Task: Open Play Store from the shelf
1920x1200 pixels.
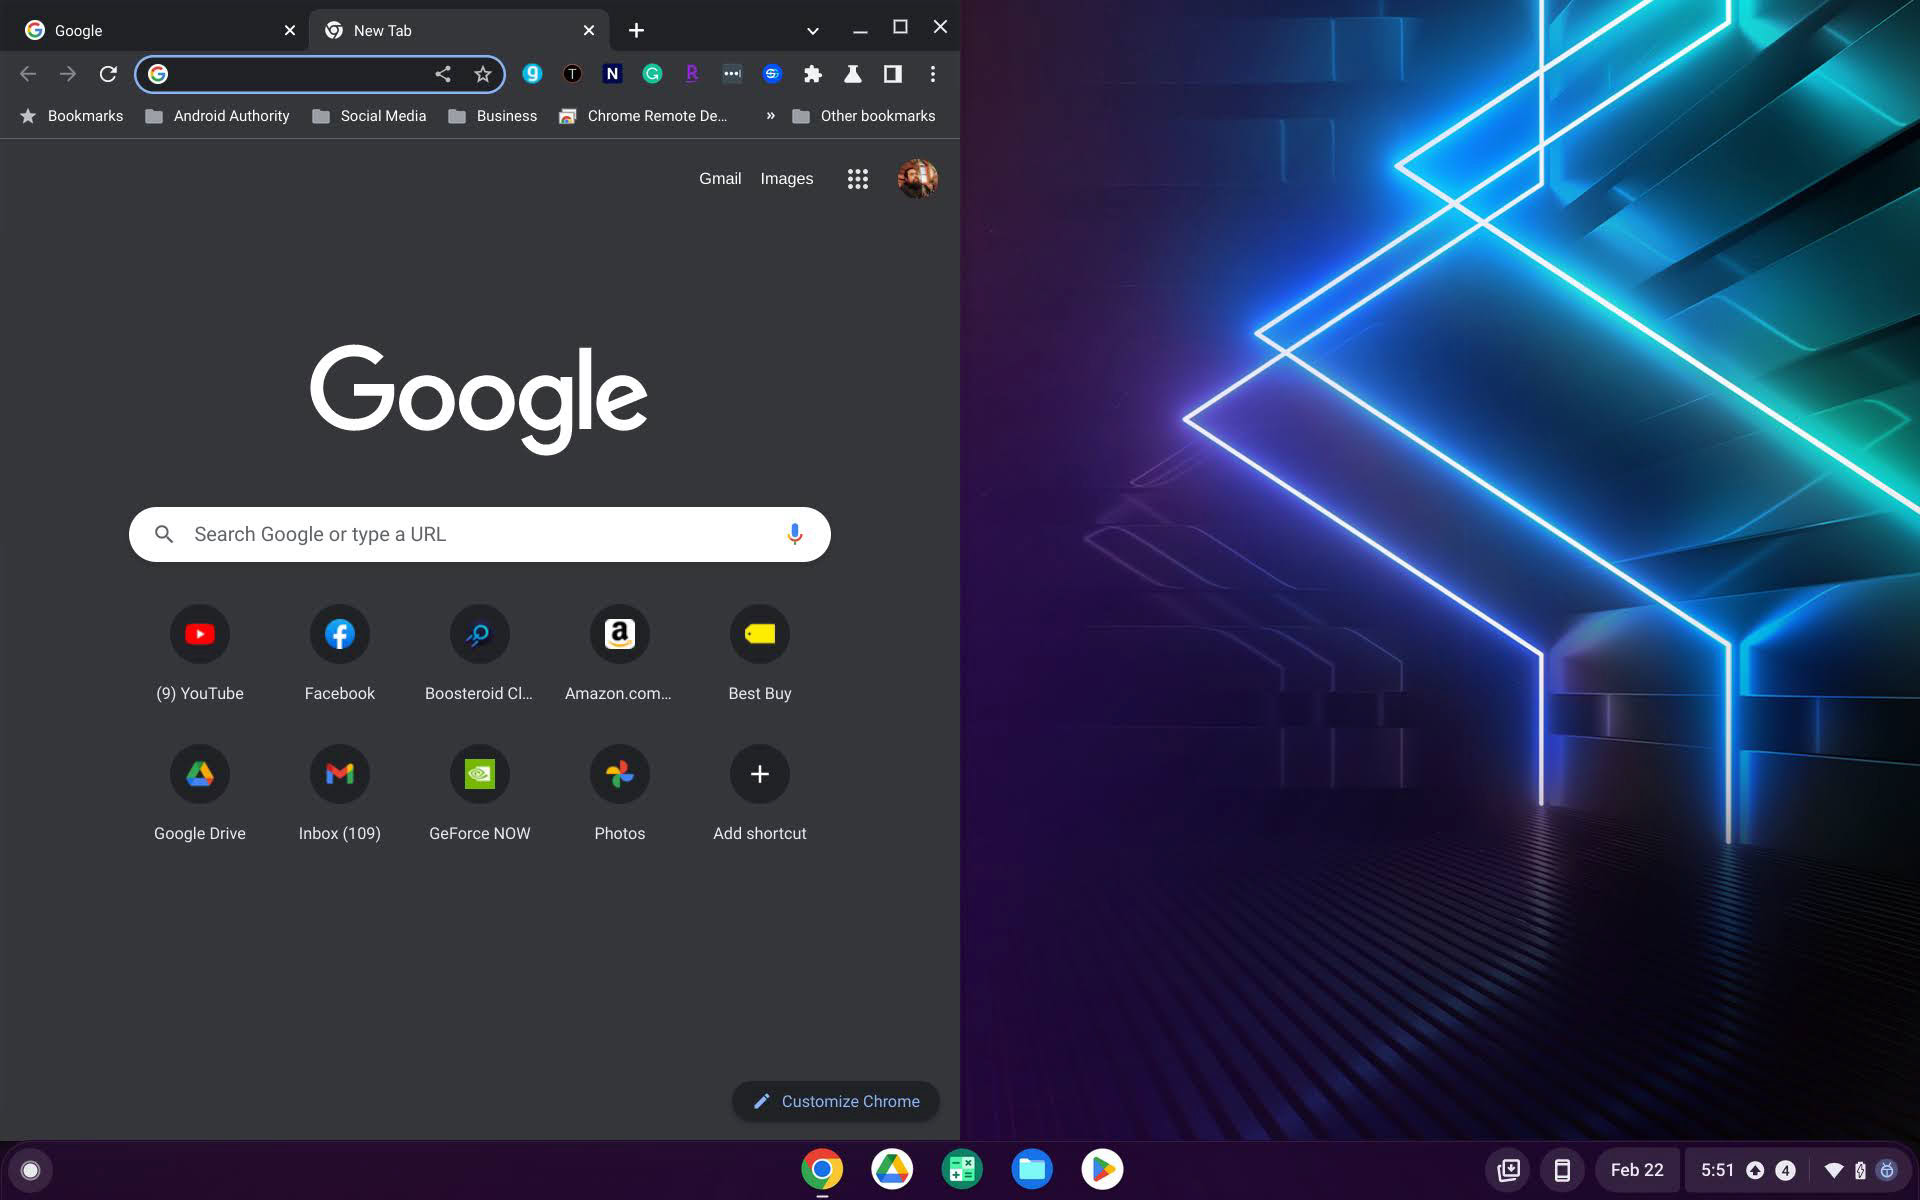Action: pos(1101,1169)
